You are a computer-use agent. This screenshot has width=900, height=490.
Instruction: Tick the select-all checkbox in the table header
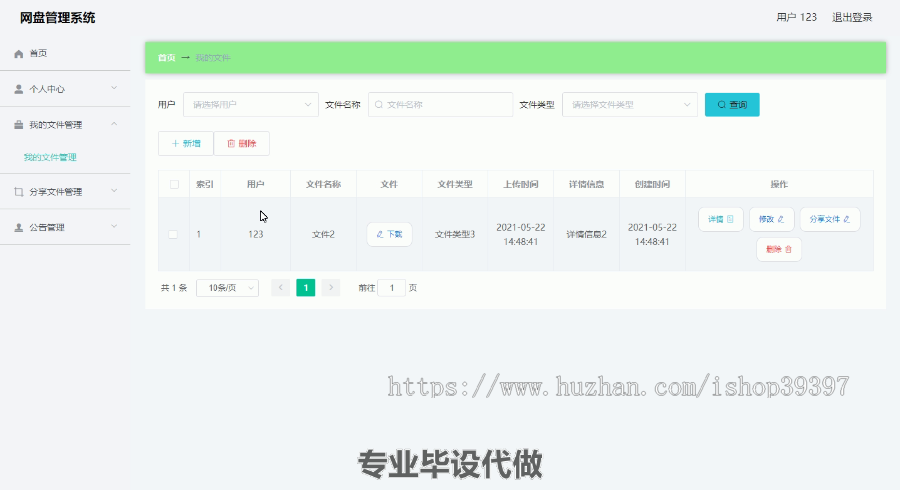click(174, 184)
